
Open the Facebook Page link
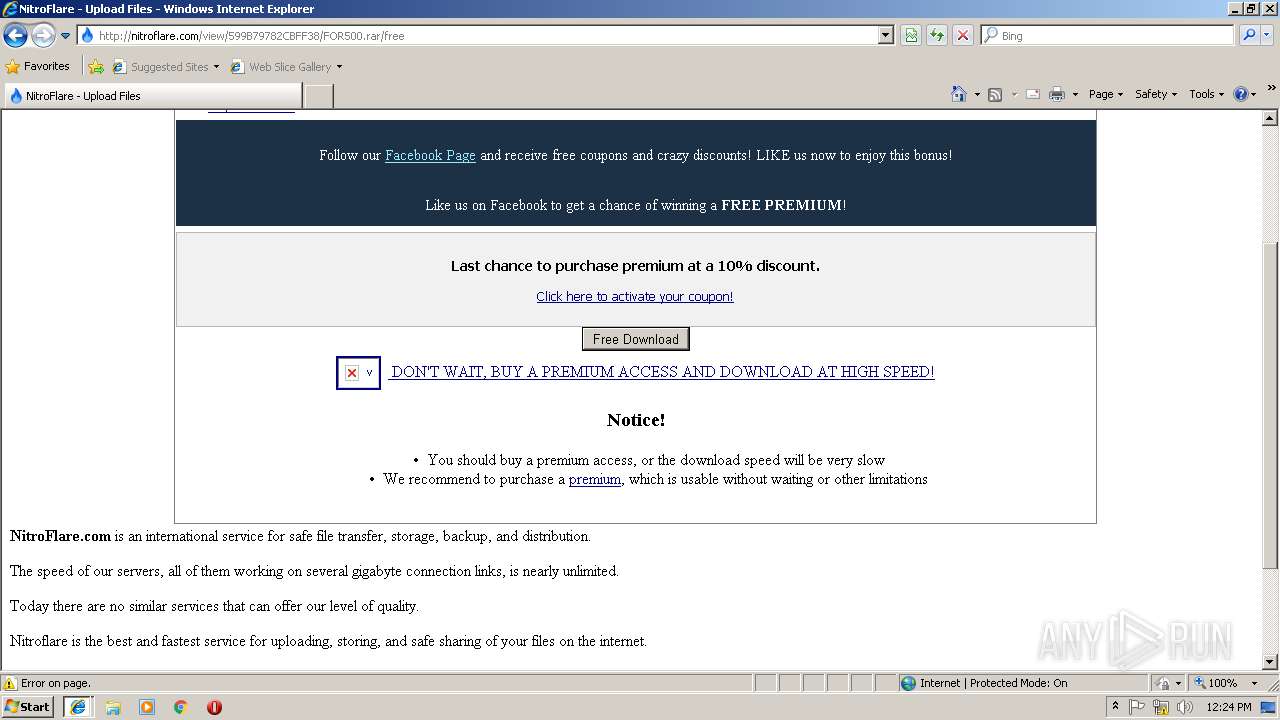point(430,155)
